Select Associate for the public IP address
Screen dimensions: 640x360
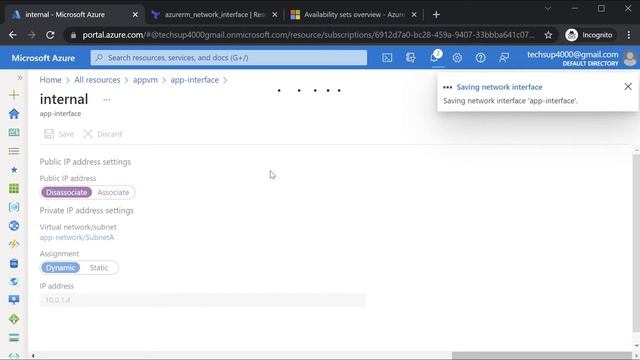click(113, 192)
